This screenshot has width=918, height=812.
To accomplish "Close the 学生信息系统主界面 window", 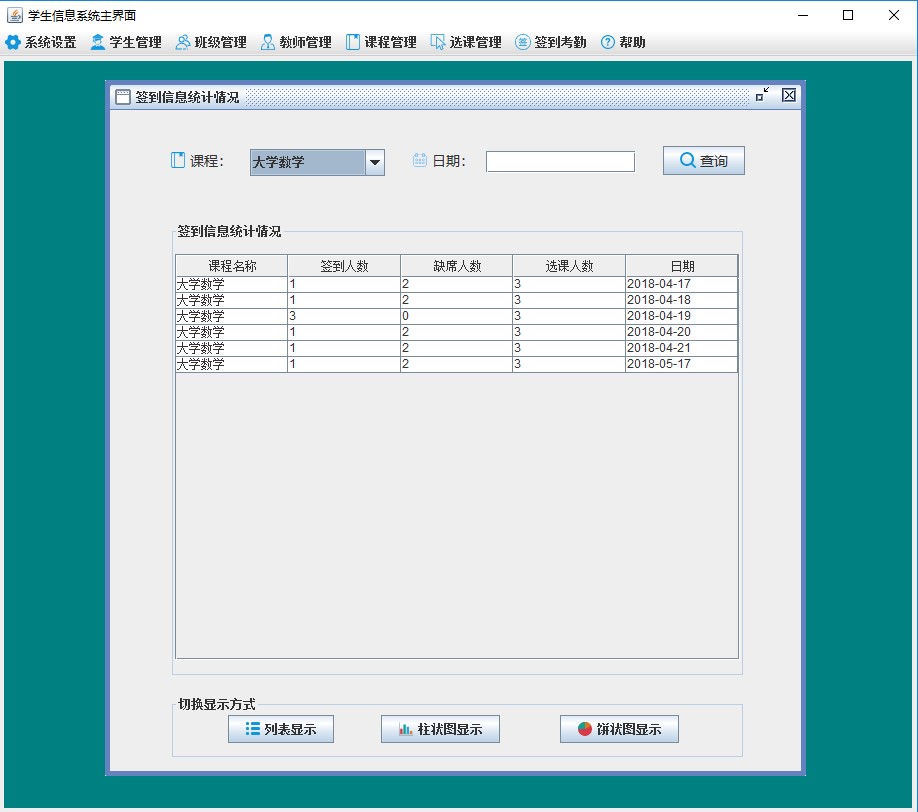I will click(x=893, y=15).
